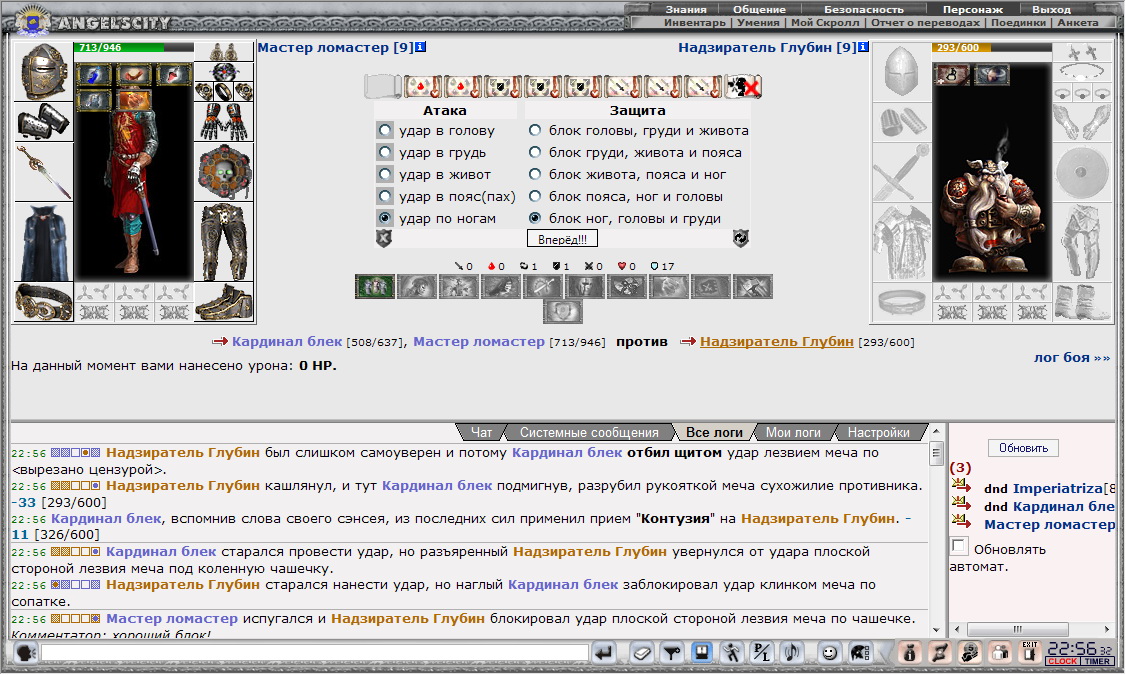The height and width of the screenshot is (675, 1126).
Task: Click the equipped belt slot
Action: (43, 301)
